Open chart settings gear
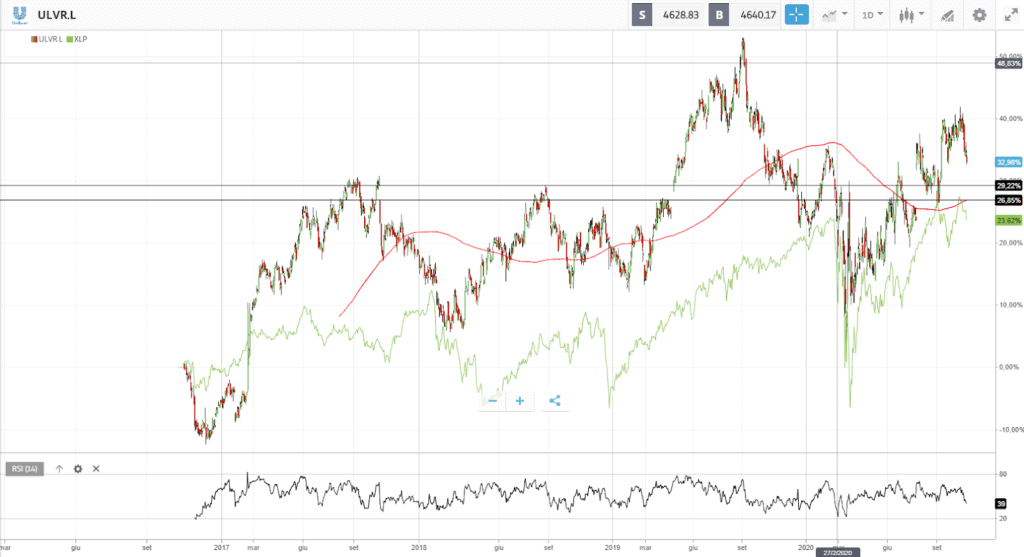The height and width of the screenshot is (557, 1024). click(x=979, y=15)
